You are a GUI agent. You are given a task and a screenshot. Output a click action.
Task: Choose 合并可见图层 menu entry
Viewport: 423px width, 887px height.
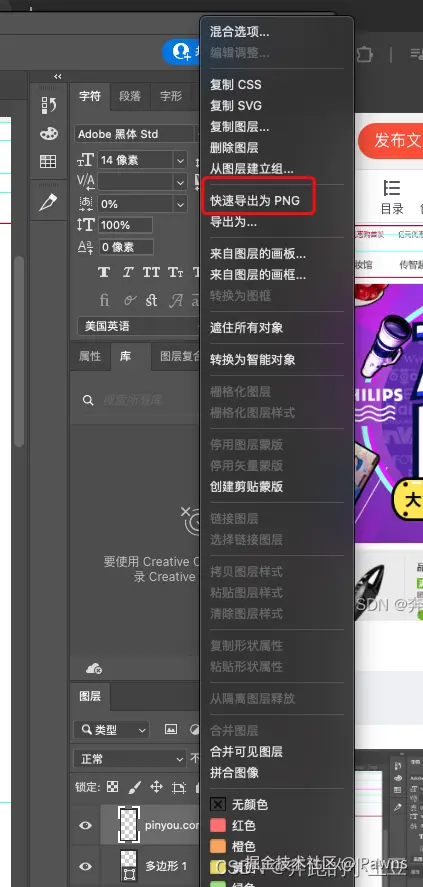point(247,751)
